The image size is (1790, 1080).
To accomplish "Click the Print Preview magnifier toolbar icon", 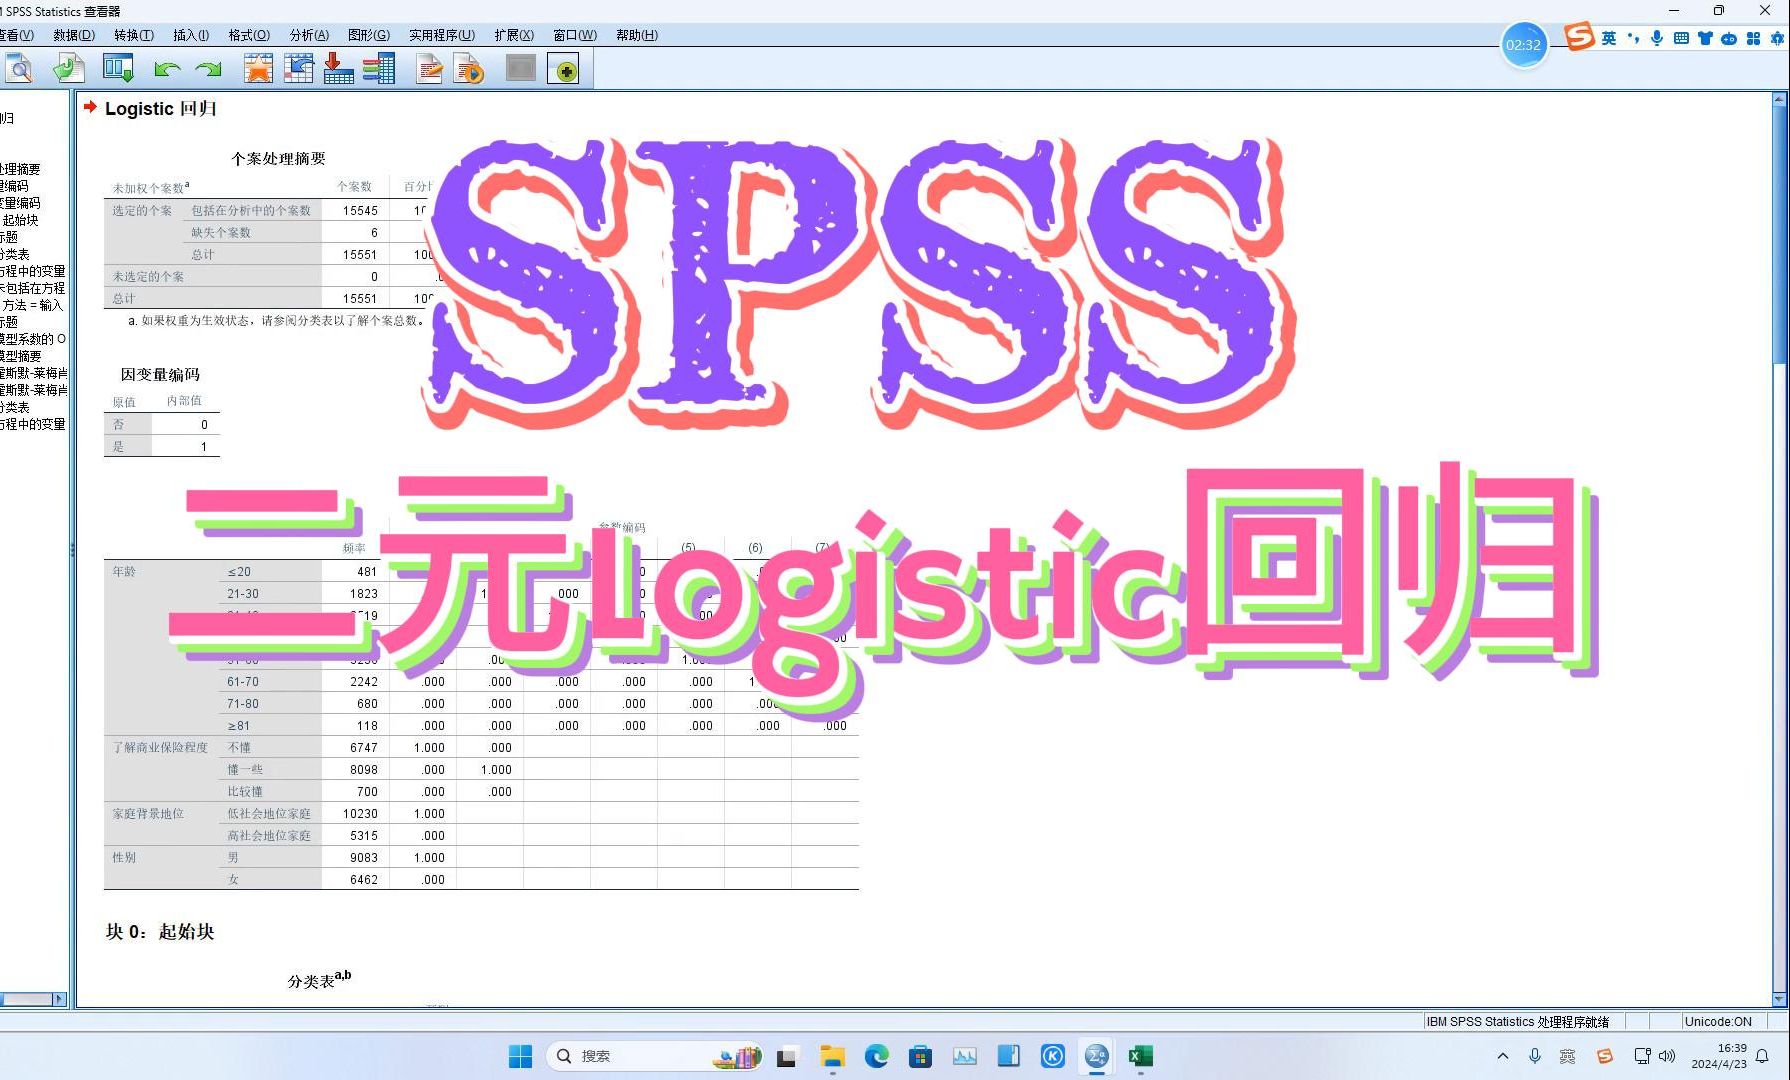I will [x=19, y=69].
